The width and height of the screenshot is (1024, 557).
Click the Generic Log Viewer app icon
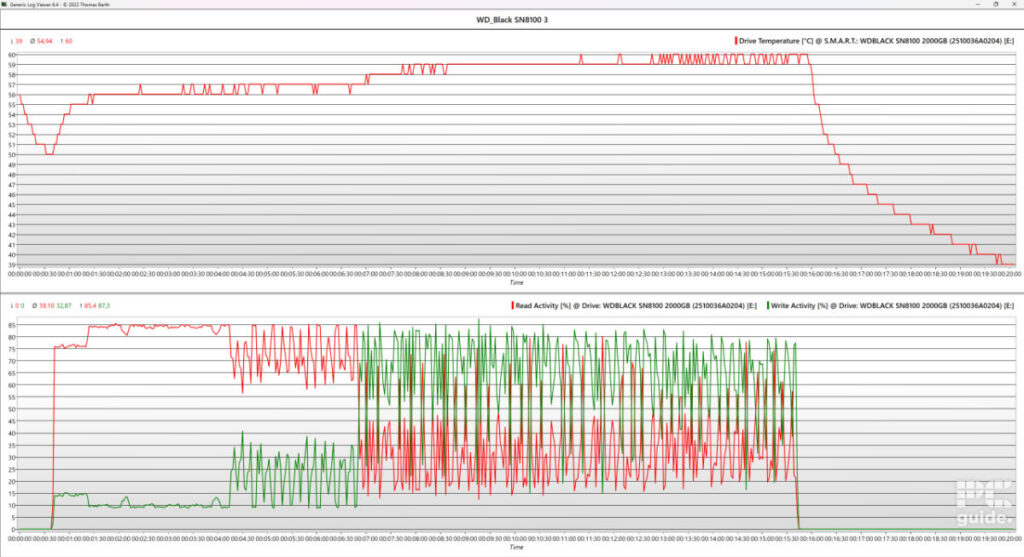5,4
